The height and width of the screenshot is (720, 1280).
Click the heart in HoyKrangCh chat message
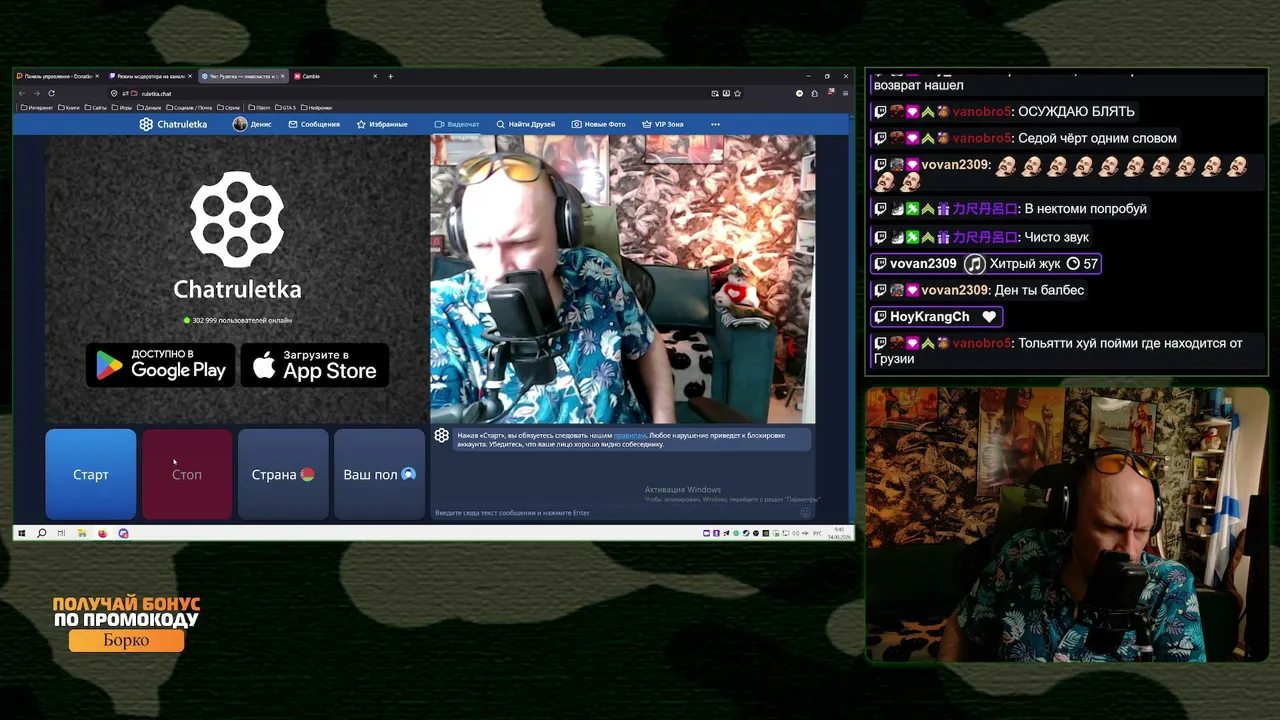coord(989,316)
